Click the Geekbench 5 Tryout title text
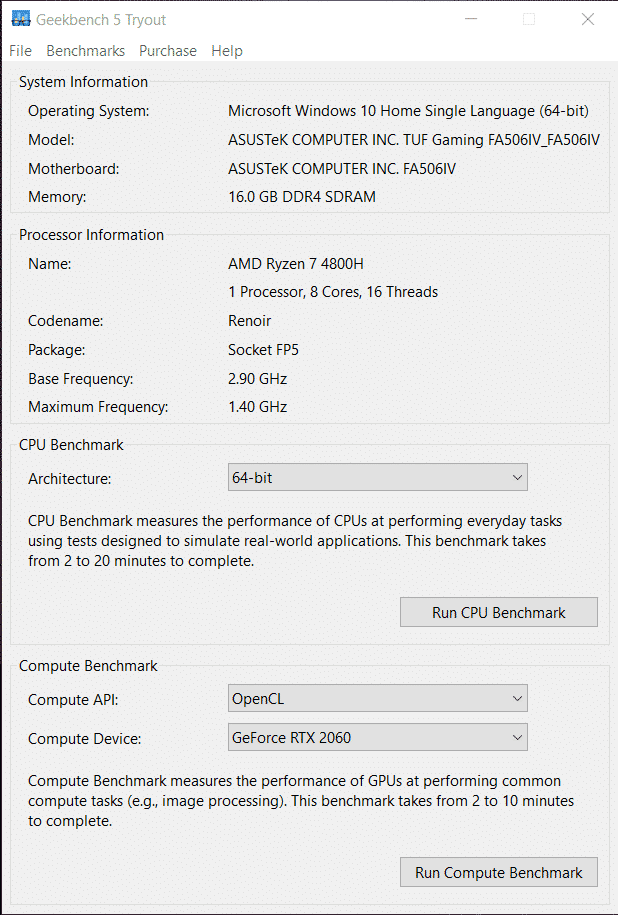The image size is (618, 915). (101, 19)
